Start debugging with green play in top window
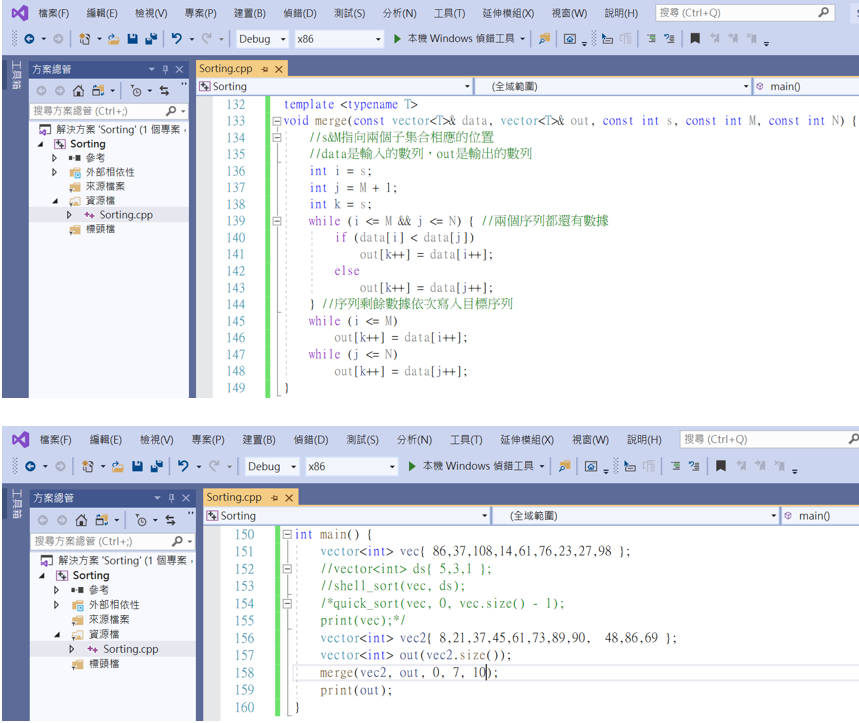The image size is (859, 723). click(397, 38)
